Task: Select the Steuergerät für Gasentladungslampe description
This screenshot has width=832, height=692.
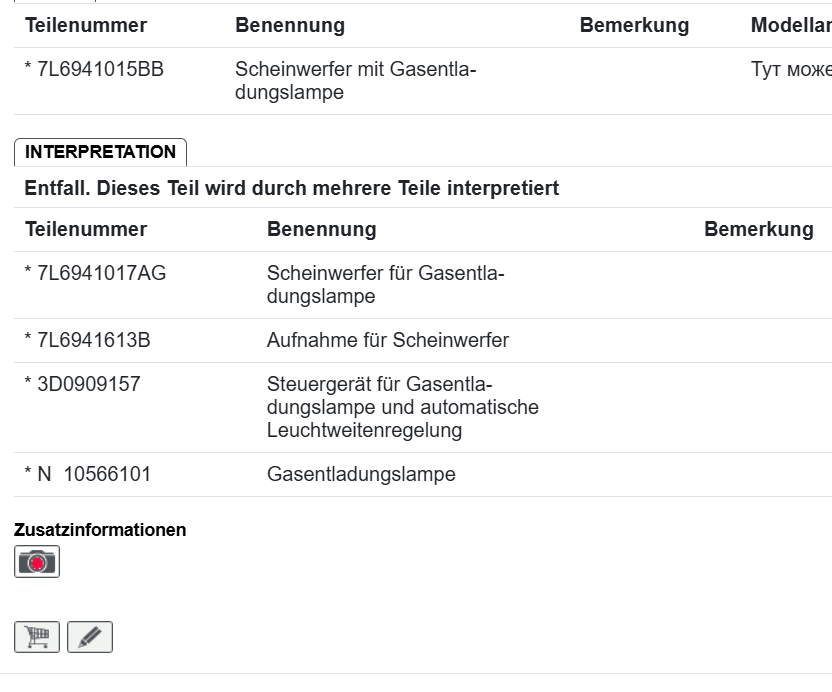Action: point(402,407)
